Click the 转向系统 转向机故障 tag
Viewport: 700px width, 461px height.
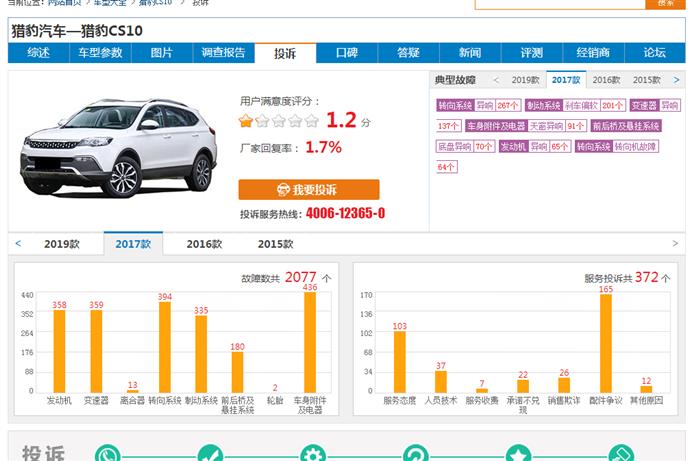[x=617, y=146]
